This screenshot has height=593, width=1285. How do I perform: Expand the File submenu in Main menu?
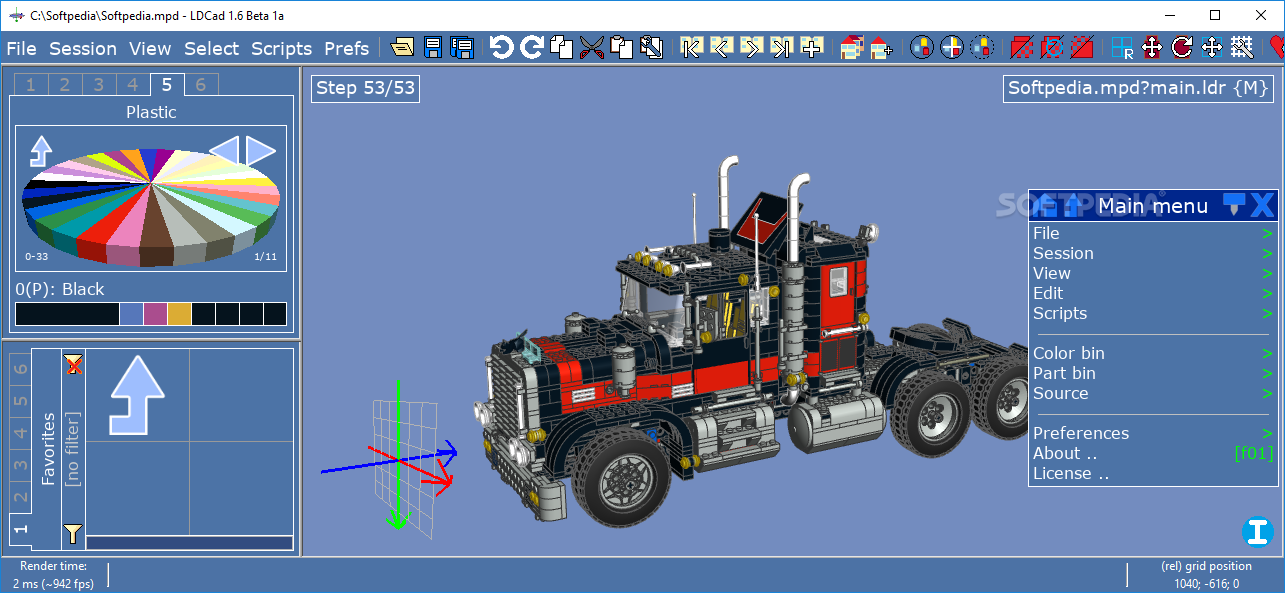1153,233
